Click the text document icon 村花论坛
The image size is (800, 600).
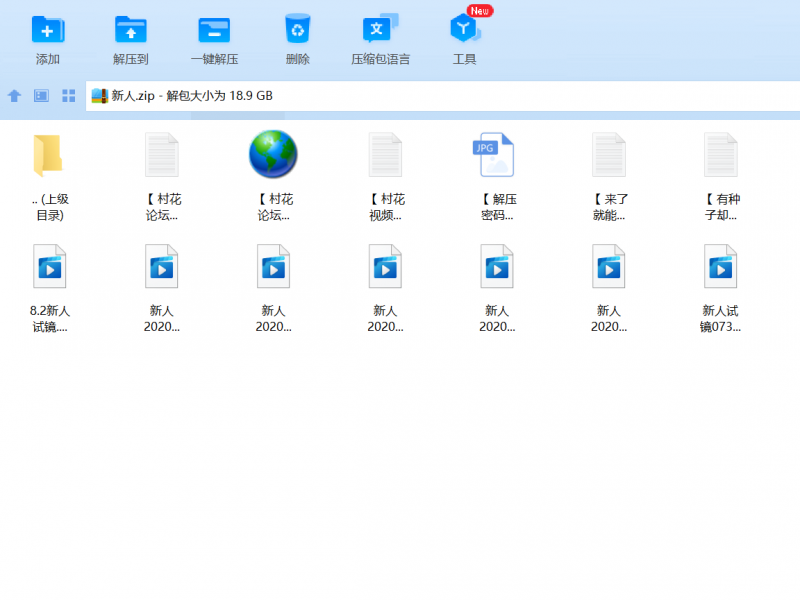pyautogui.click(x=161, y=156)
